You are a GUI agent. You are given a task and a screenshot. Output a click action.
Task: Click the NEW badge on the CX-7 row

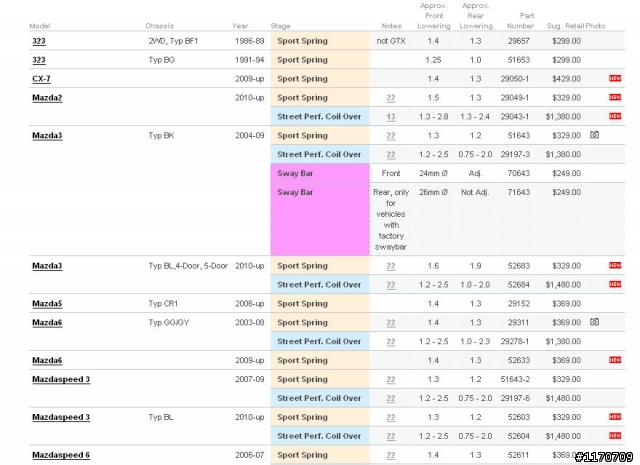pyautogui.click(x=615, y=78)
